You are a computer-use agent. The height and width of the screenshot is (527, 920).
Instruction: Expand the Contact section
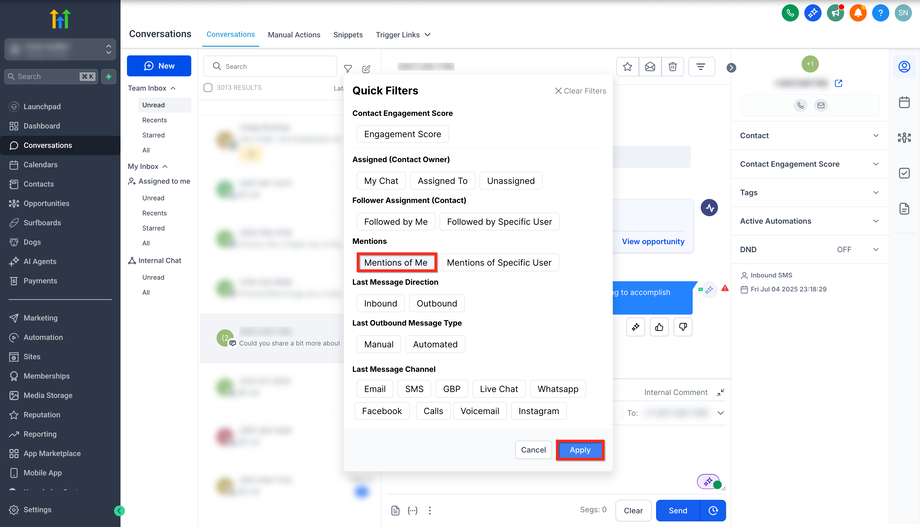(810, 136)
